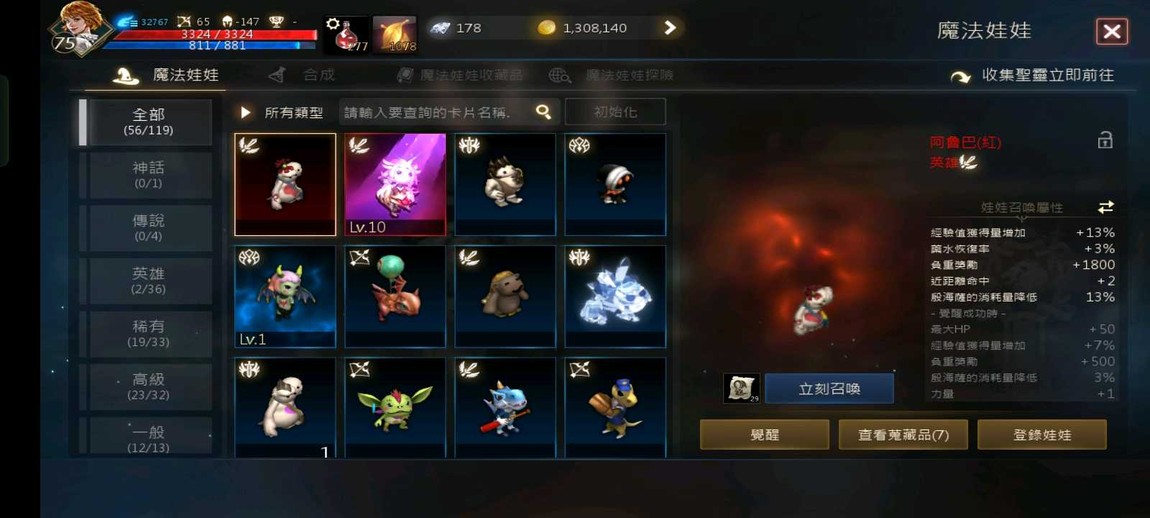1150x518 pixels.
Task: Open the red potion quick slot
Action: [x=346, y=34]
